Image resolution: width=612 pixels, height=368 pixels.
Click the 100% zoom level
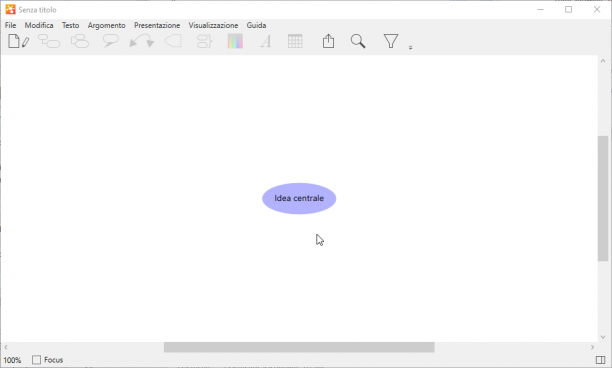[x=12, y=360]
